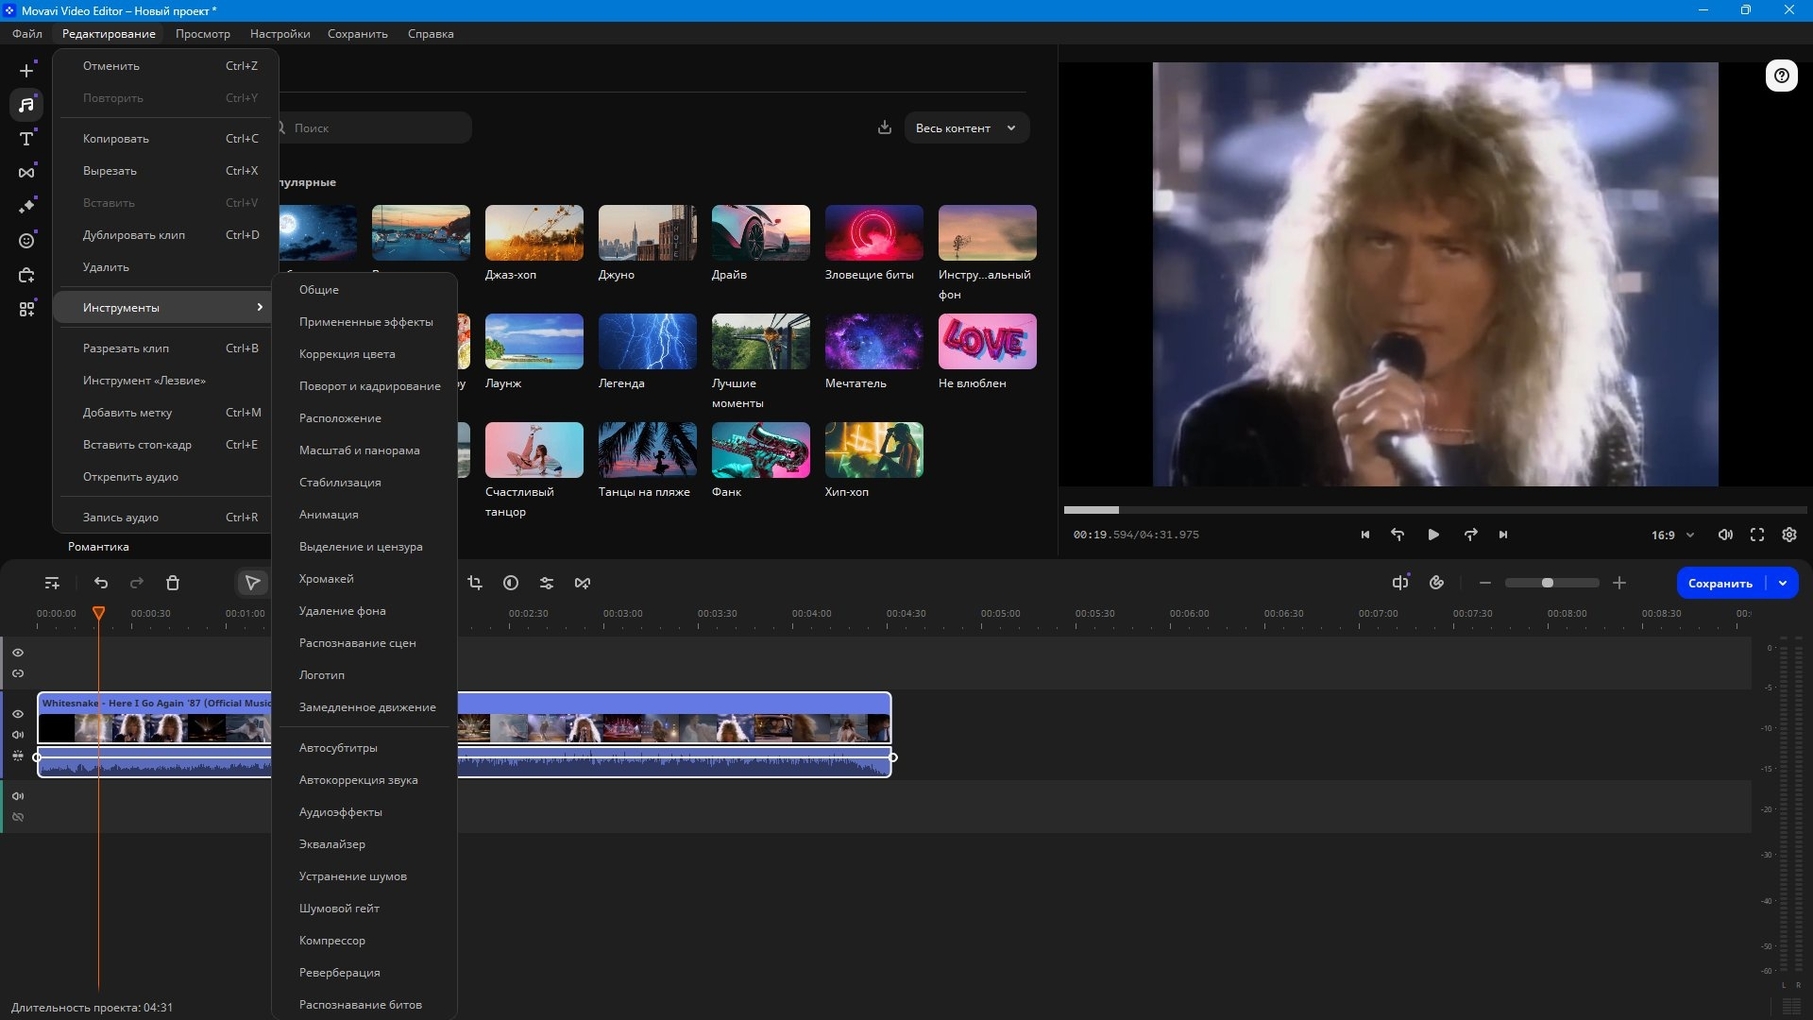Undo last action on timeline toolbar
1813x1020 pixels.
pos(101,583)
